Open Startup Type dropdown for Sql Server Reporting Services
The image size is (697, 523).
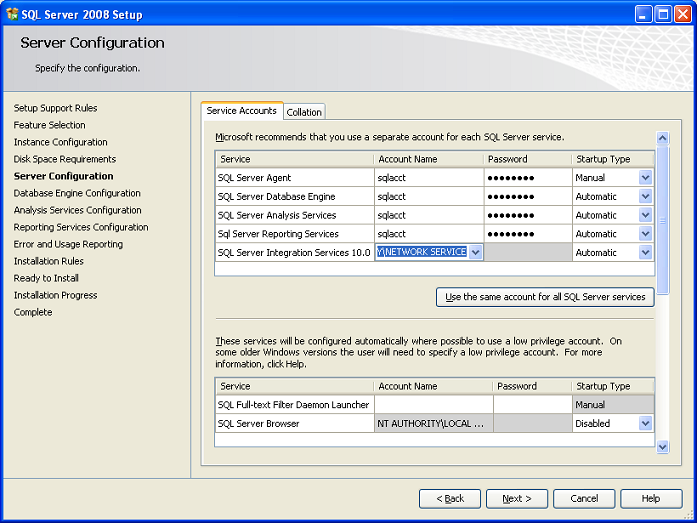tap(645, 234)
